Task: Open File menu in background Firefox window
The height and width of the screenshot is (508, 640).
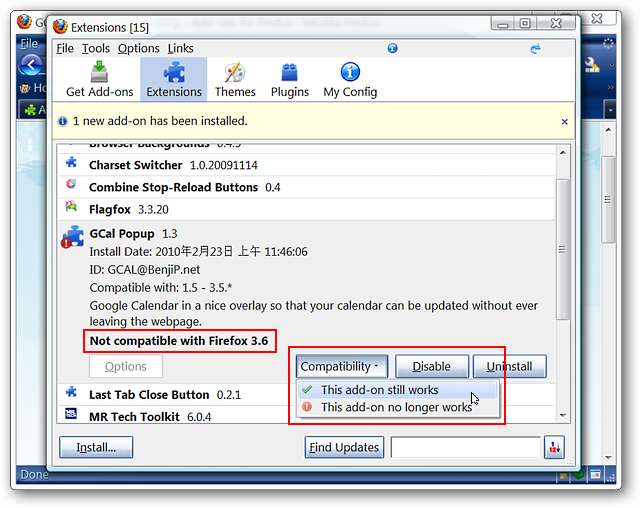Action: tap(29, 43)
